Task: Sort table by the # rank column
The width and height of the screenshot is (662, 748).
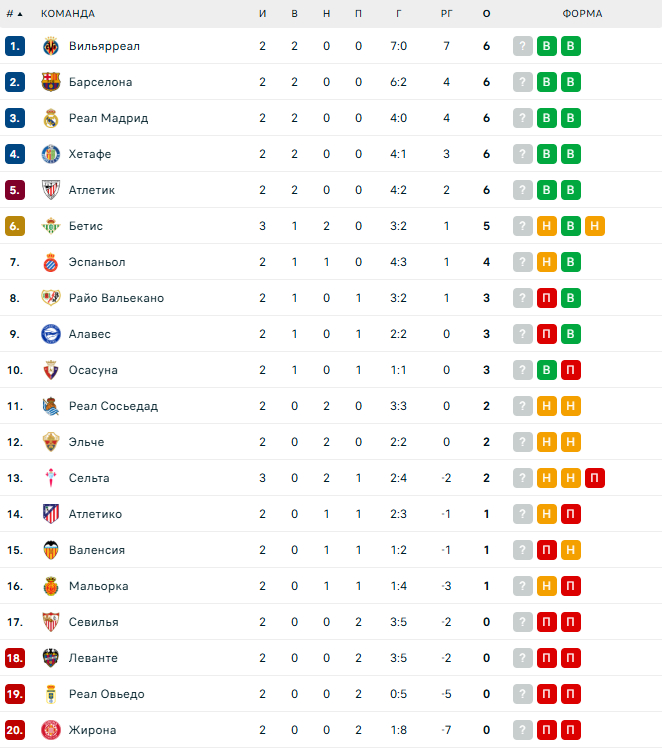Action: [x=14, y=14]
